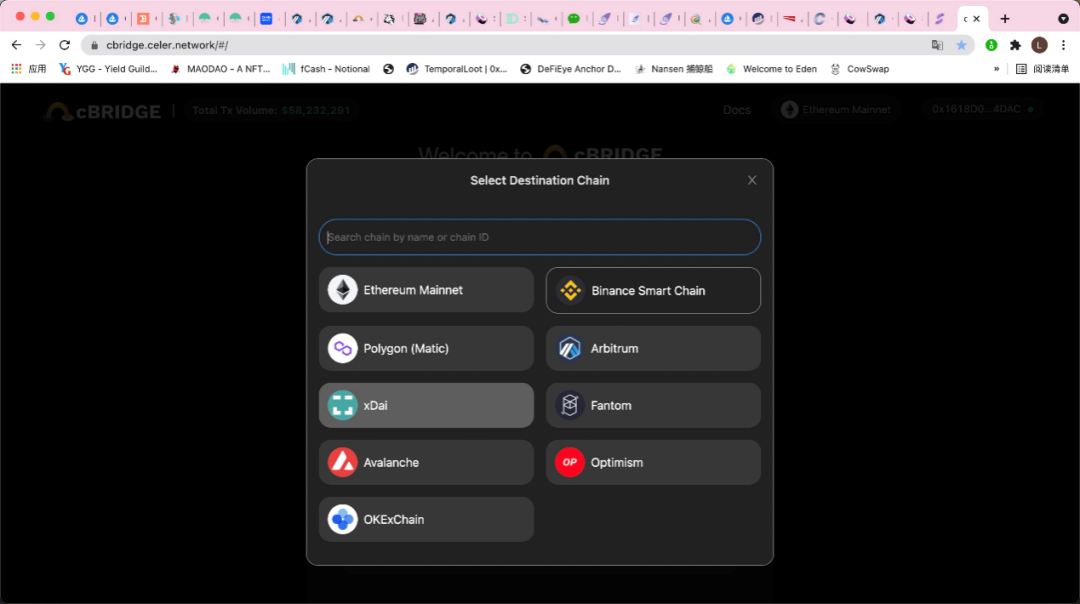Open the YGG - Yield Guild bookmark
This screenshot has height=604, width=1080.
coord(108,69)
